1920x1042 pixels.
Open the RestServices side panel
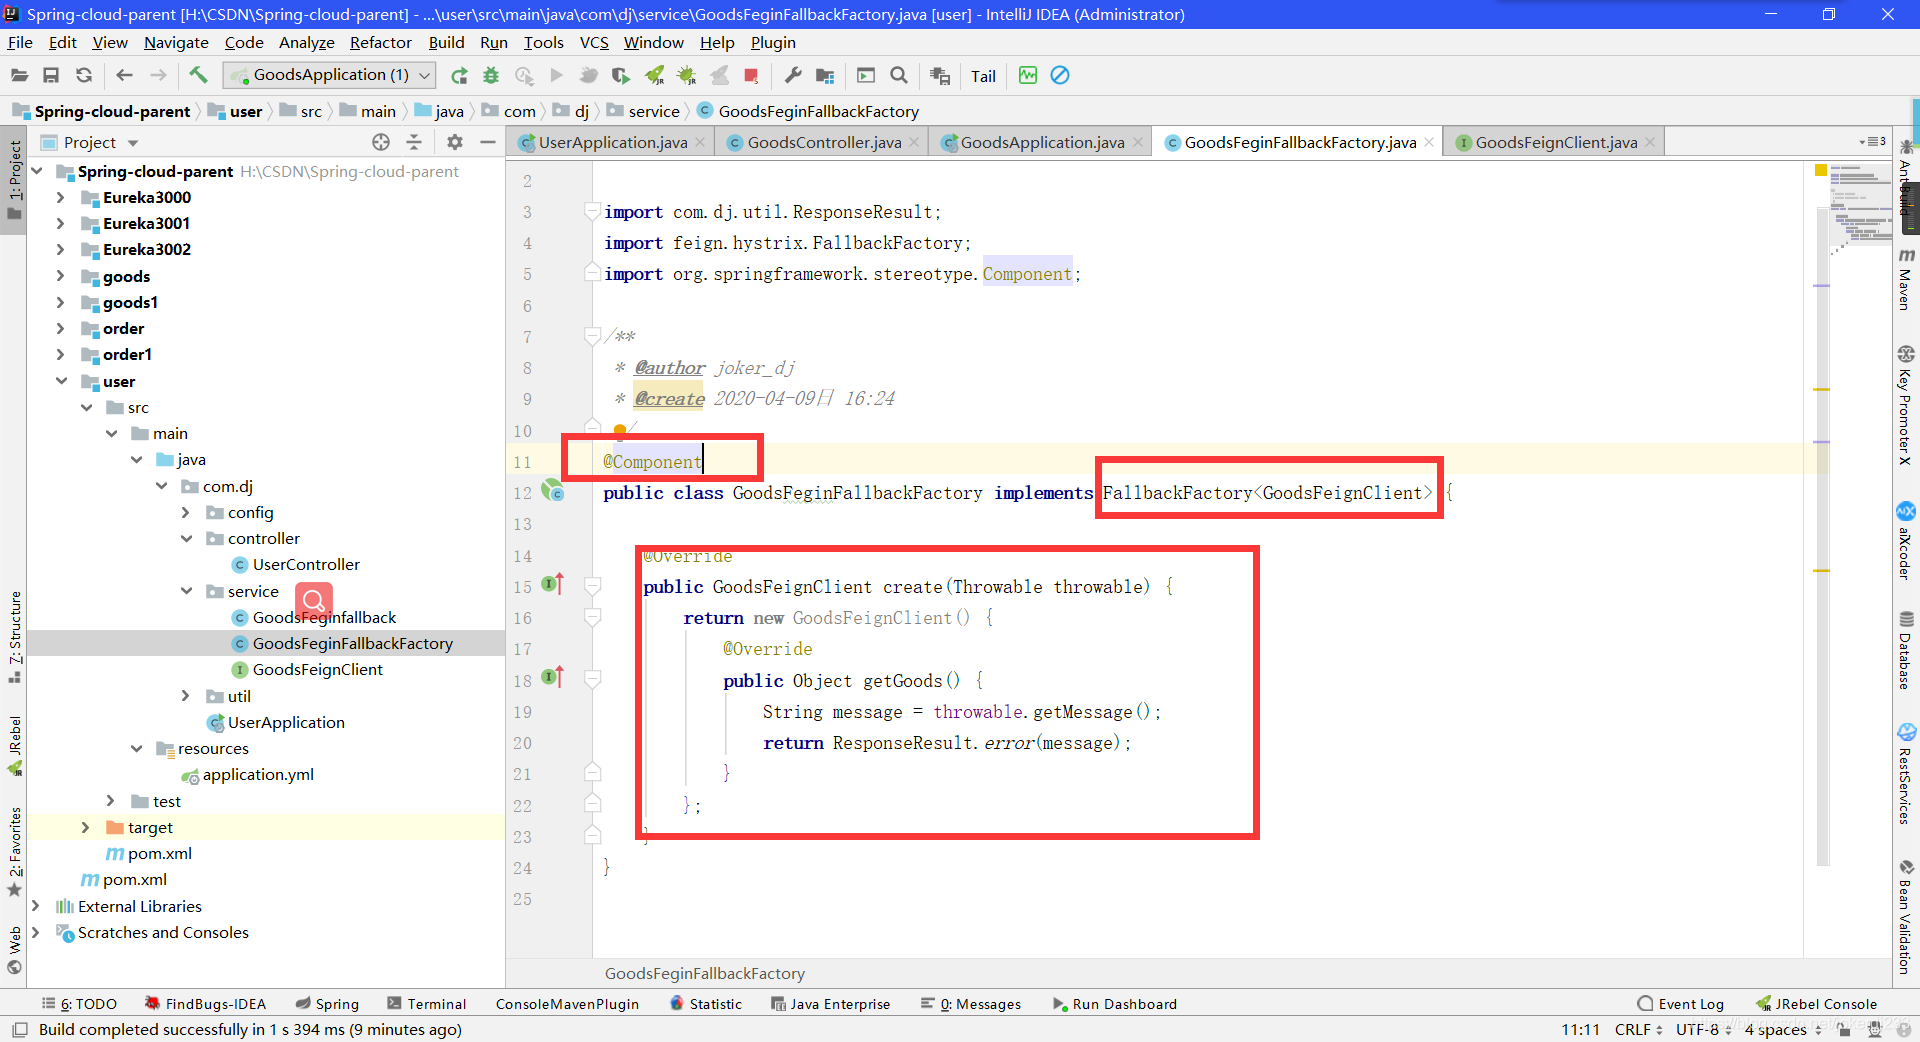(1906, 774)
